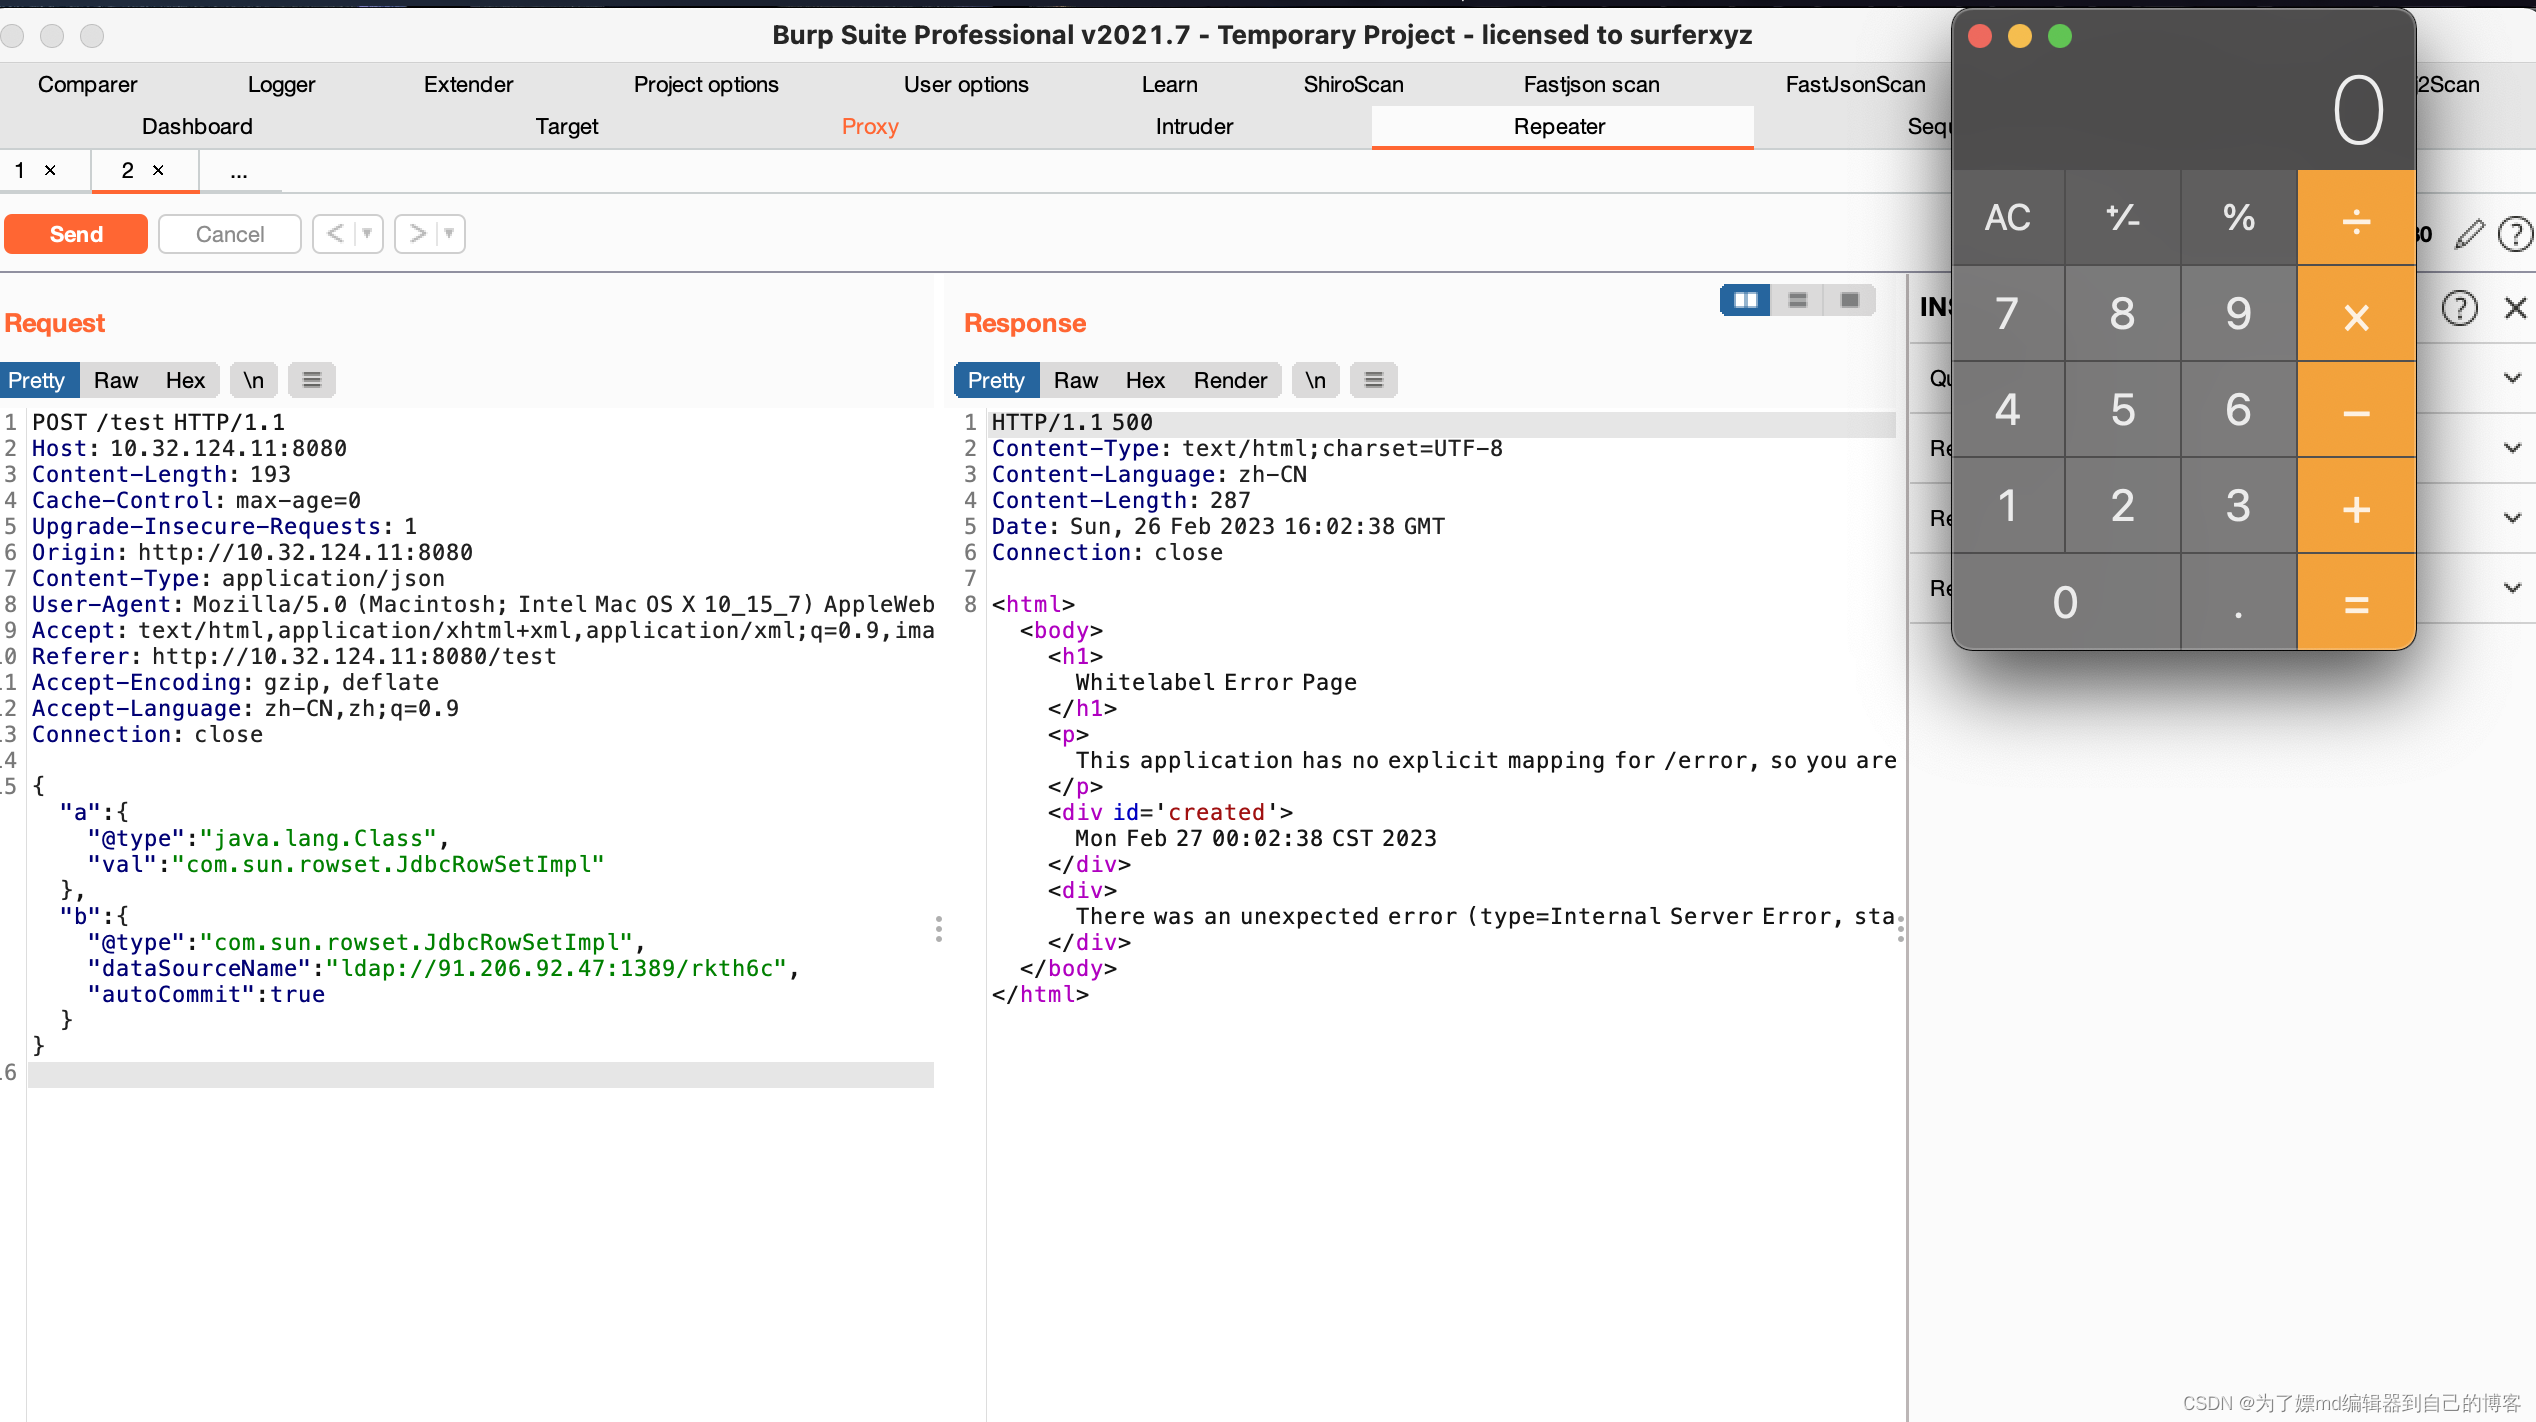This screenshot has width=2536, height=1422.
Task: Open the ShiroScan tab
Action: [x=1353, y=84]
